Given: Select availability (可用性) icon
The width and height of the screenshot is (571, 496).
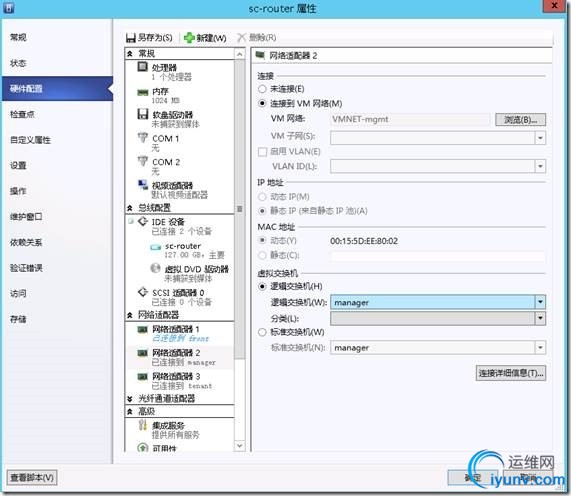Looking at the screenshot, I should tap(143, 447).
